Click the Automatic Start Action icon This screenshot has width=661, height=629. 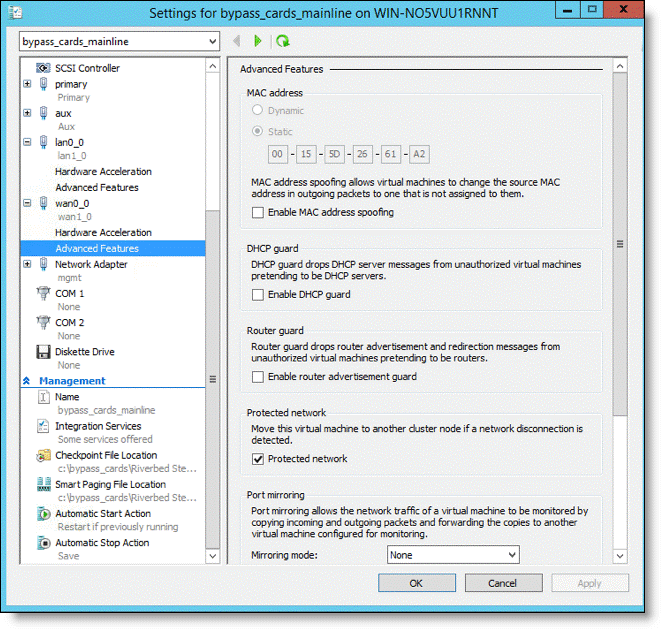coord(43,514)
